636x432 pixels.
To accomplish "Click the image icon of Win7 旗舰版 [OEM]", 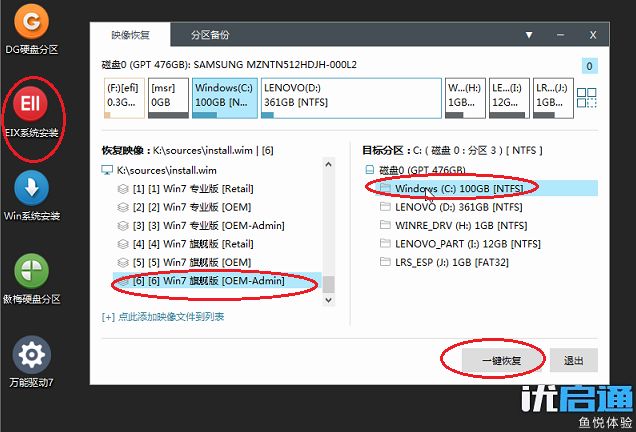I will (x=123, y=262).
